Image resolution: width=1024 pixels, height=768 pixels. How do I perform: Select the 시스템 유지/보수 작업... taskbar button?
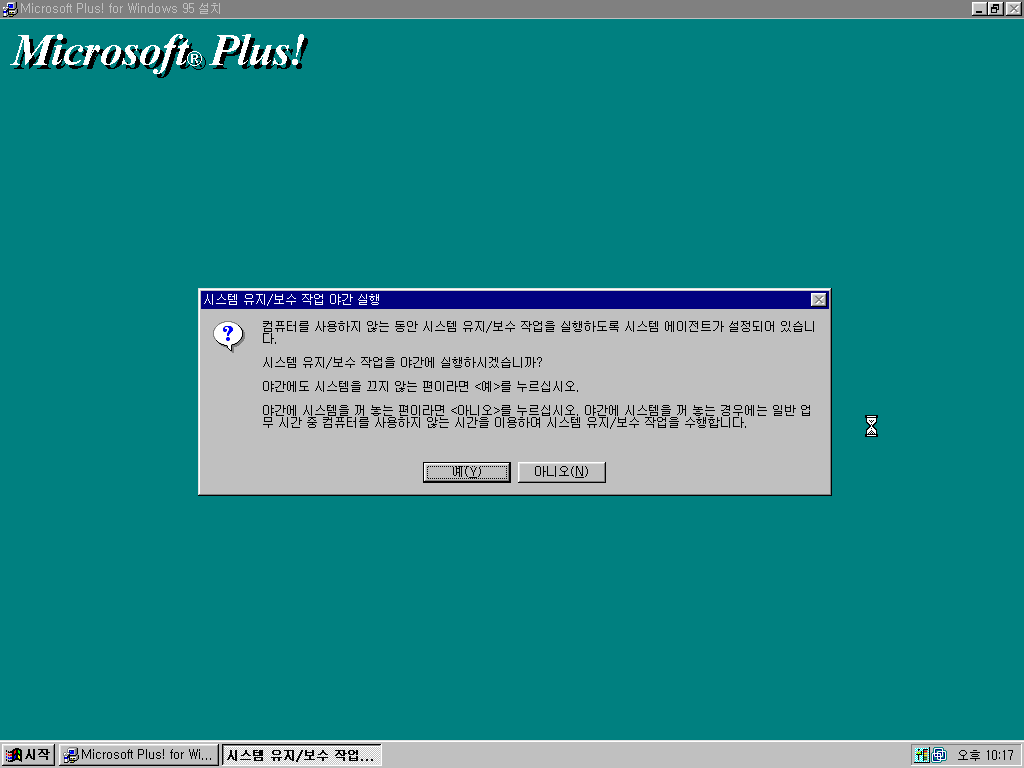tap(302, 755)
